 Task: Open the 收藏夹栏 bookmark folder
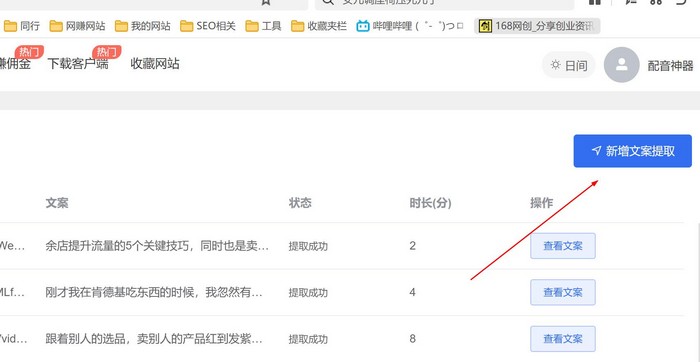[x=319, y=26]
